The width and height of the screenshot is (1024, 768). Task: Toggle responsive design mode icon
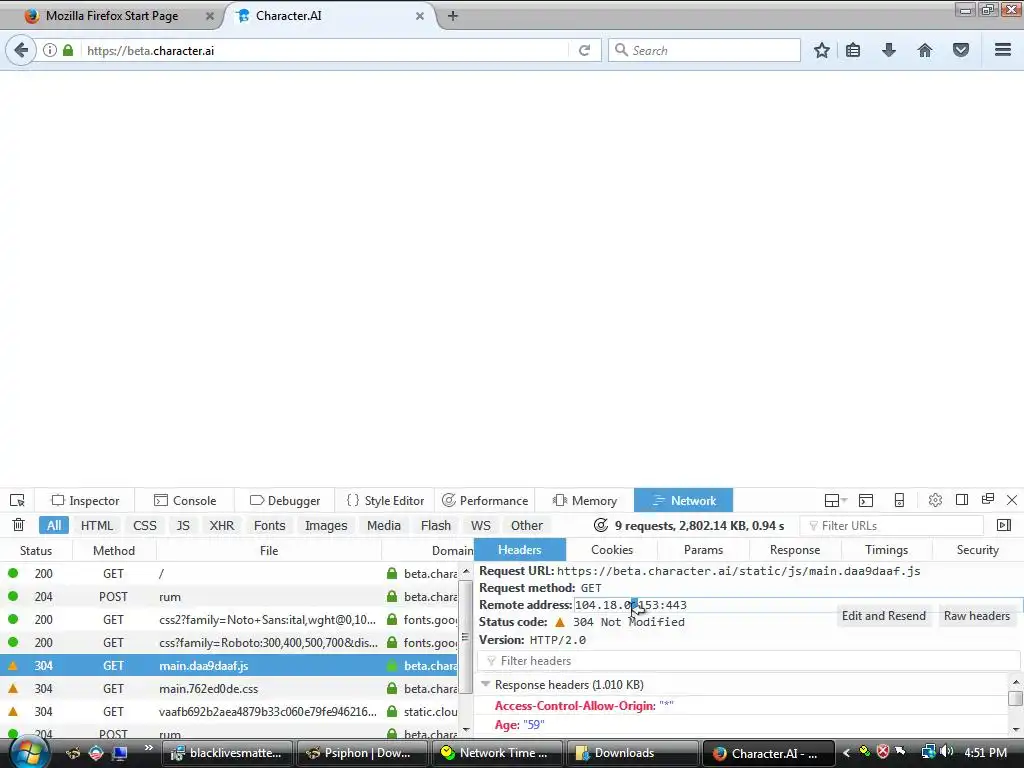(899, 500)
